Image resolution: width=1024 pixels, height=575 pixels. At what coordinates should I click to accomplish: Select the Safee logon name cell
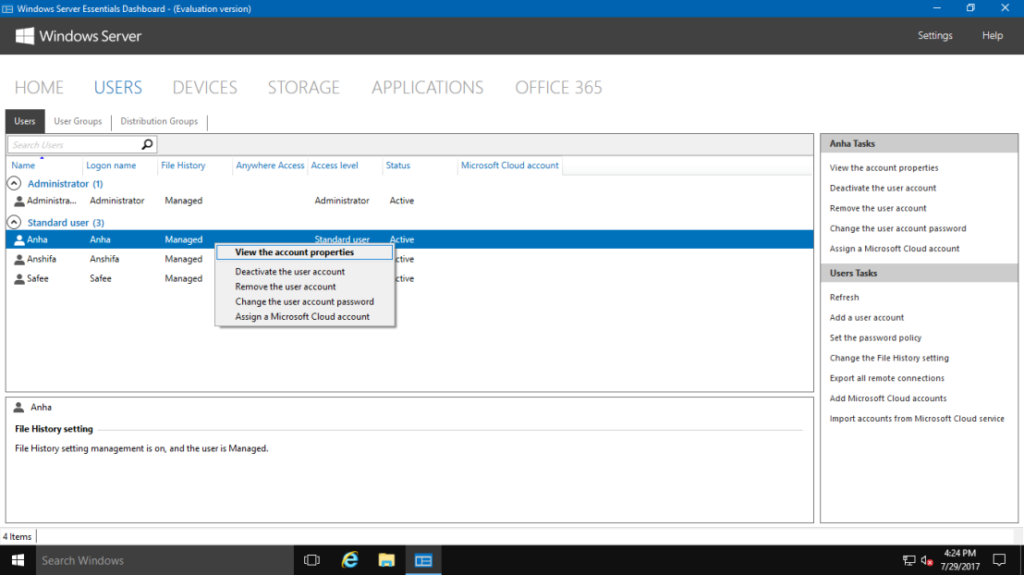(x=101, y=279)
